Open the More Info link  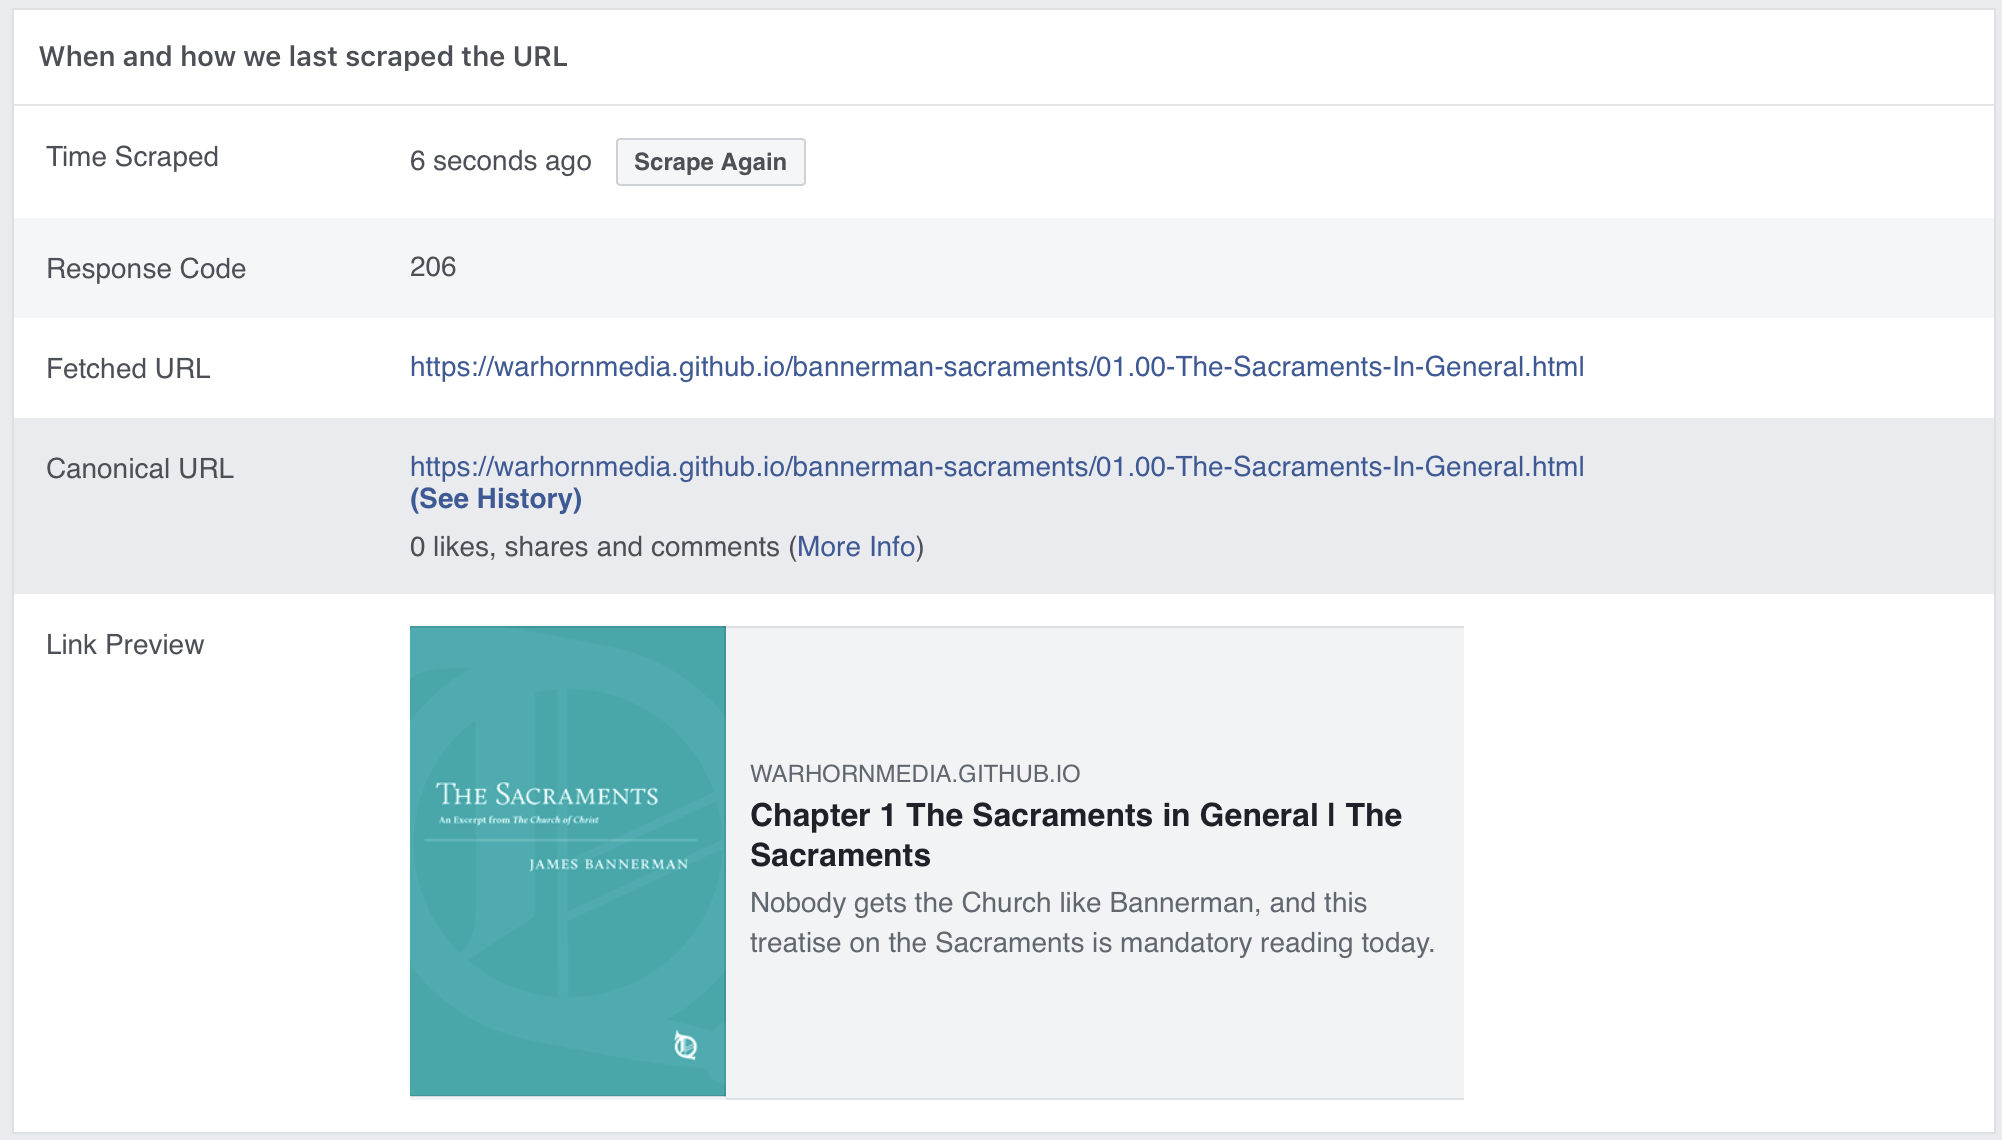point(856,547)
